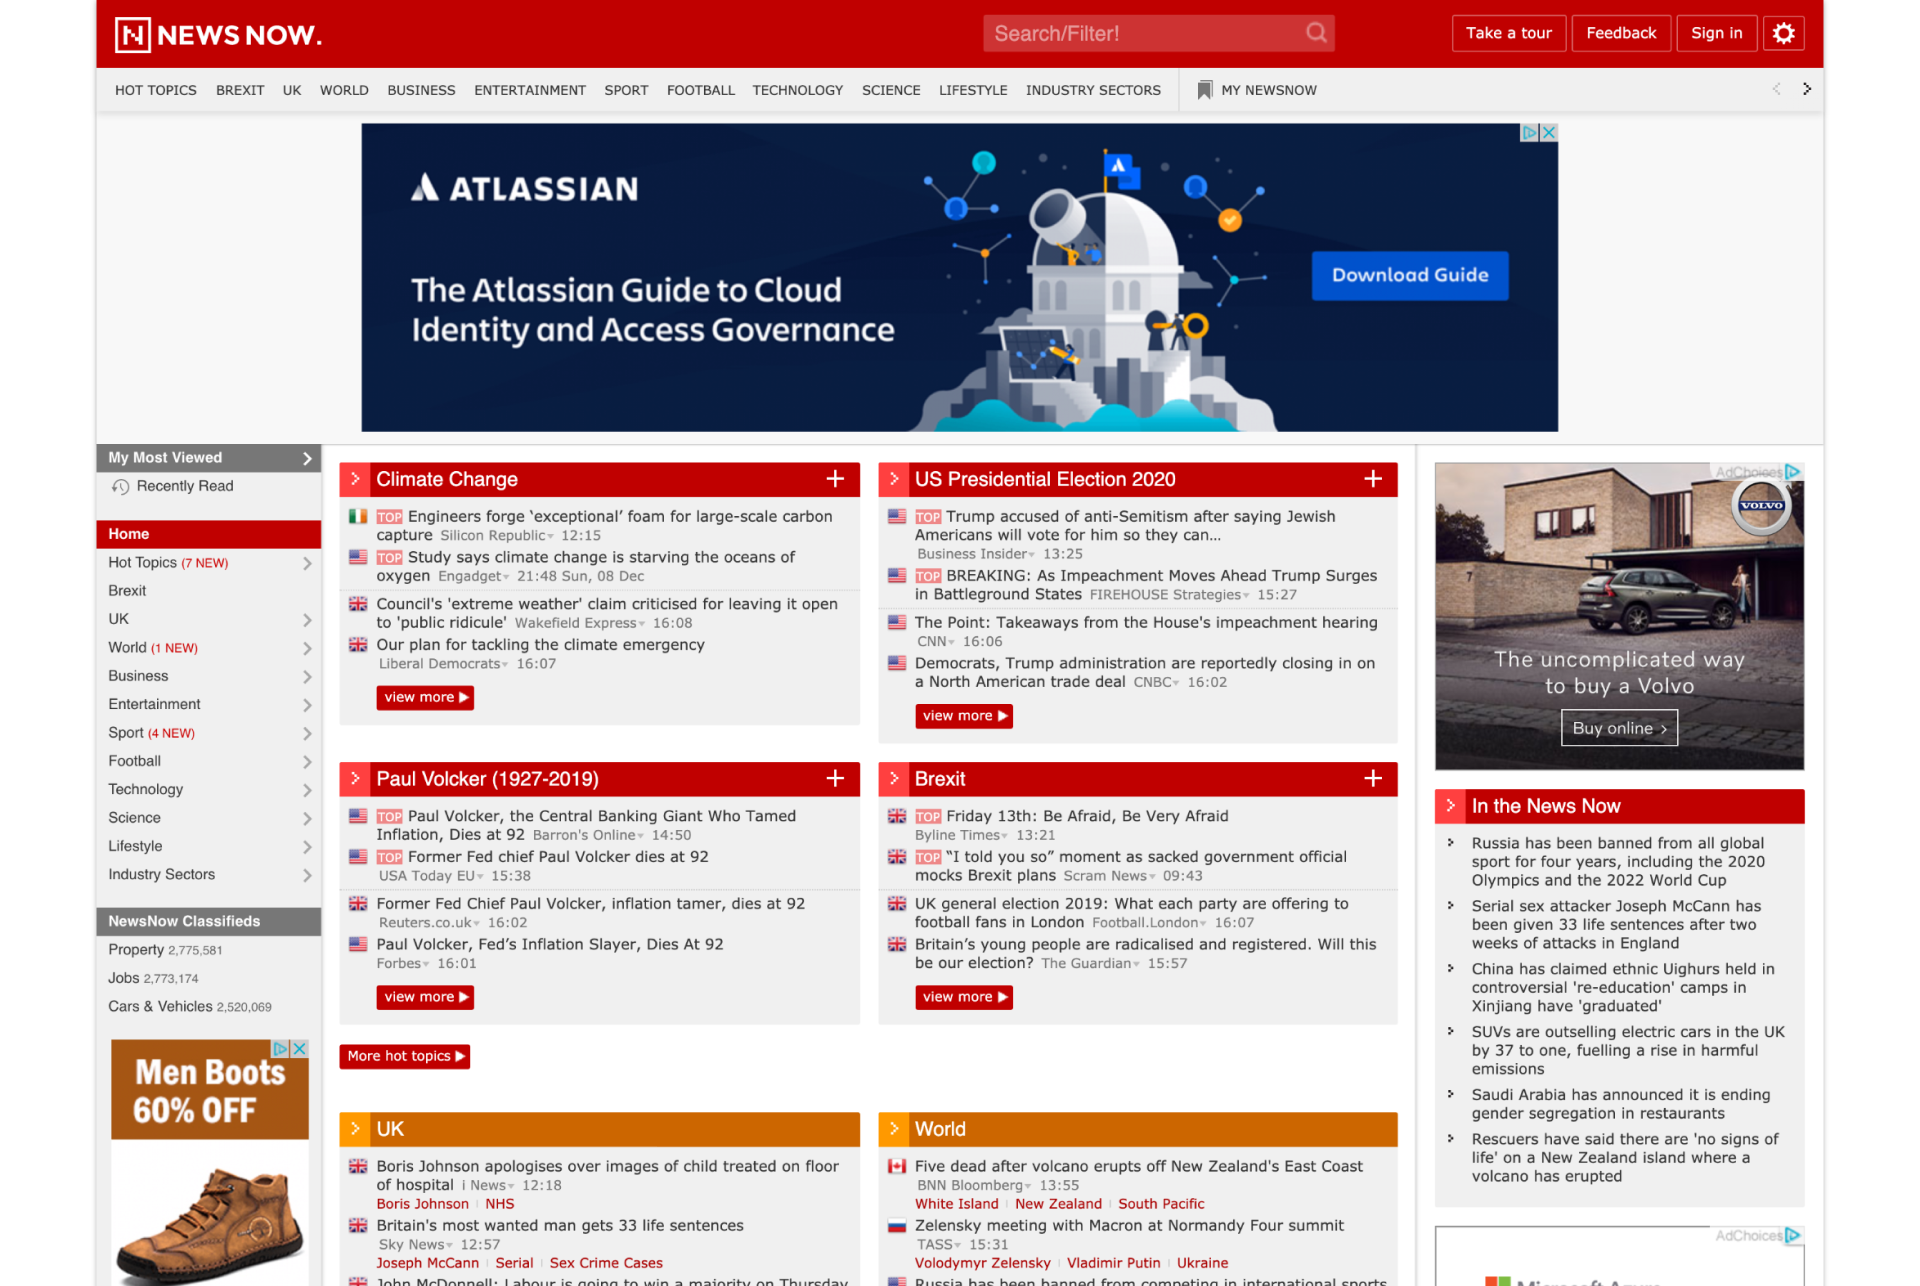This screenshot has height=1286, width=1920.
Task: Open the settings gear icon in header
Action: pos(1783,33)
